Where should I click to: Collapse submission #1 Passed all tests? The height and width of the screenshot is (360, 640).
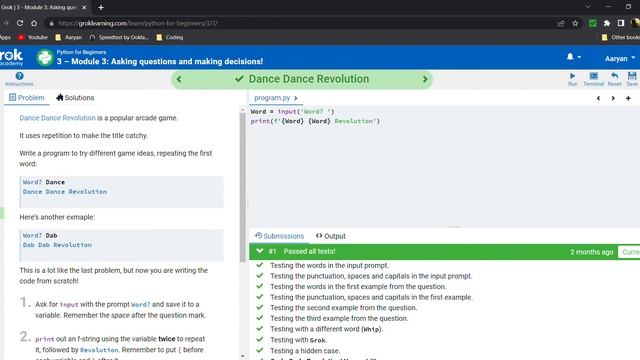click(x=259, y=251)
